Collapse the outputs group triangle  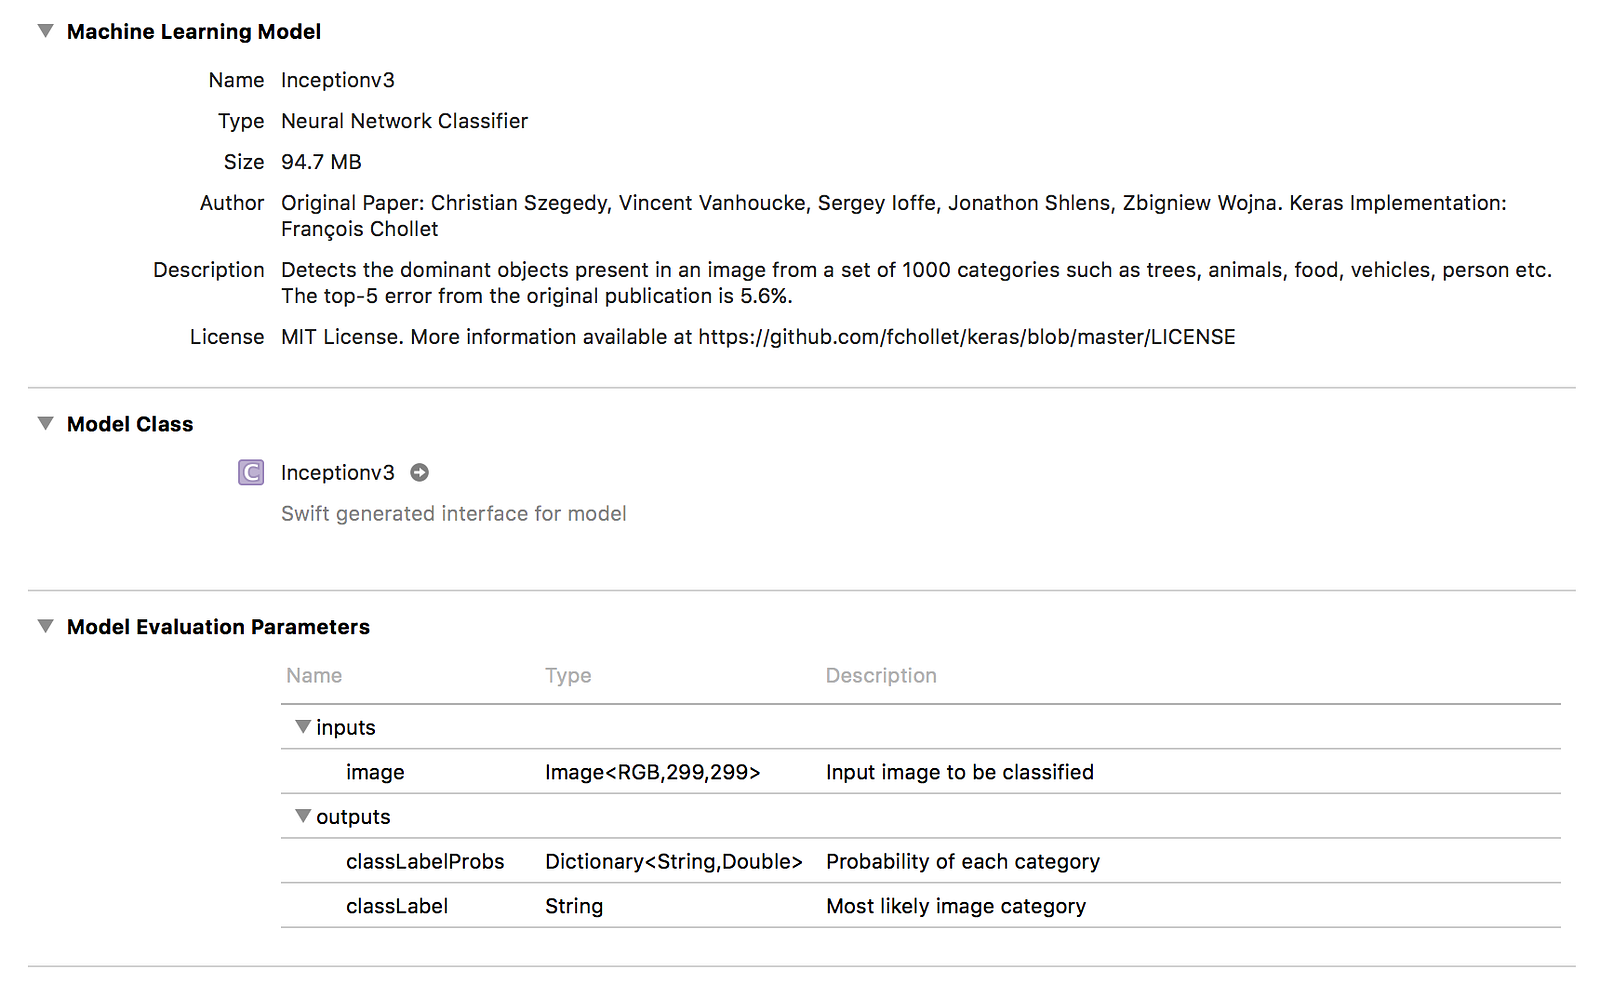click(303, 816)
